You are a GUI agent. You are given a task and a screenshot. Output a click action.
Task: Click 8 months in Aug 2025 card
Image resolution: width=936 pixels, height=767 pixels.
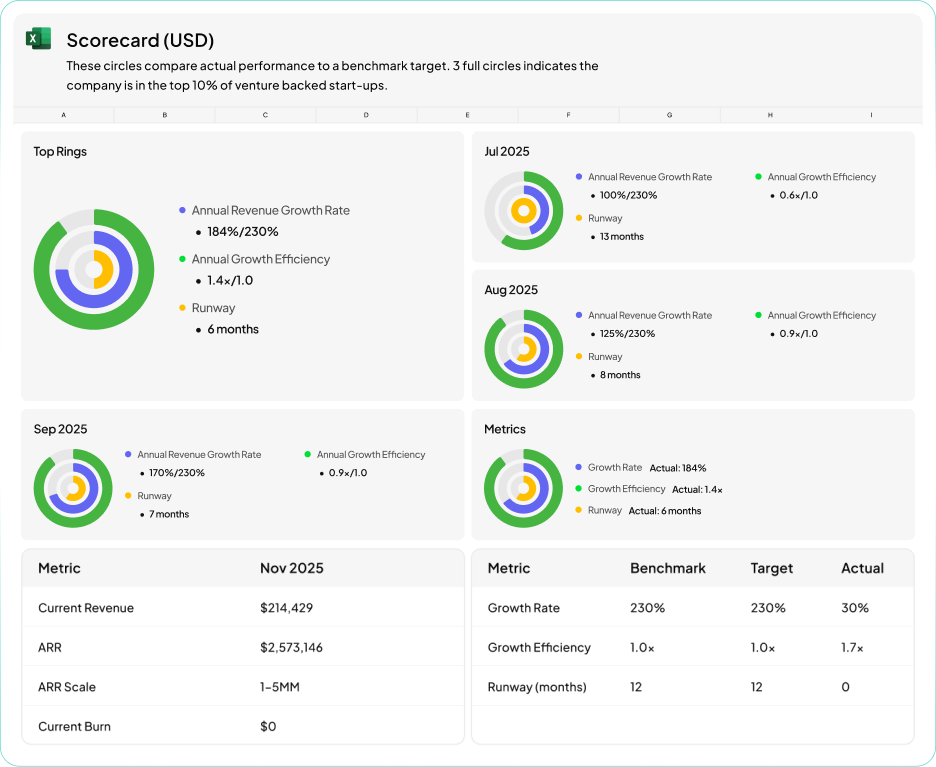pyautogui.click(x=620, y=375)
